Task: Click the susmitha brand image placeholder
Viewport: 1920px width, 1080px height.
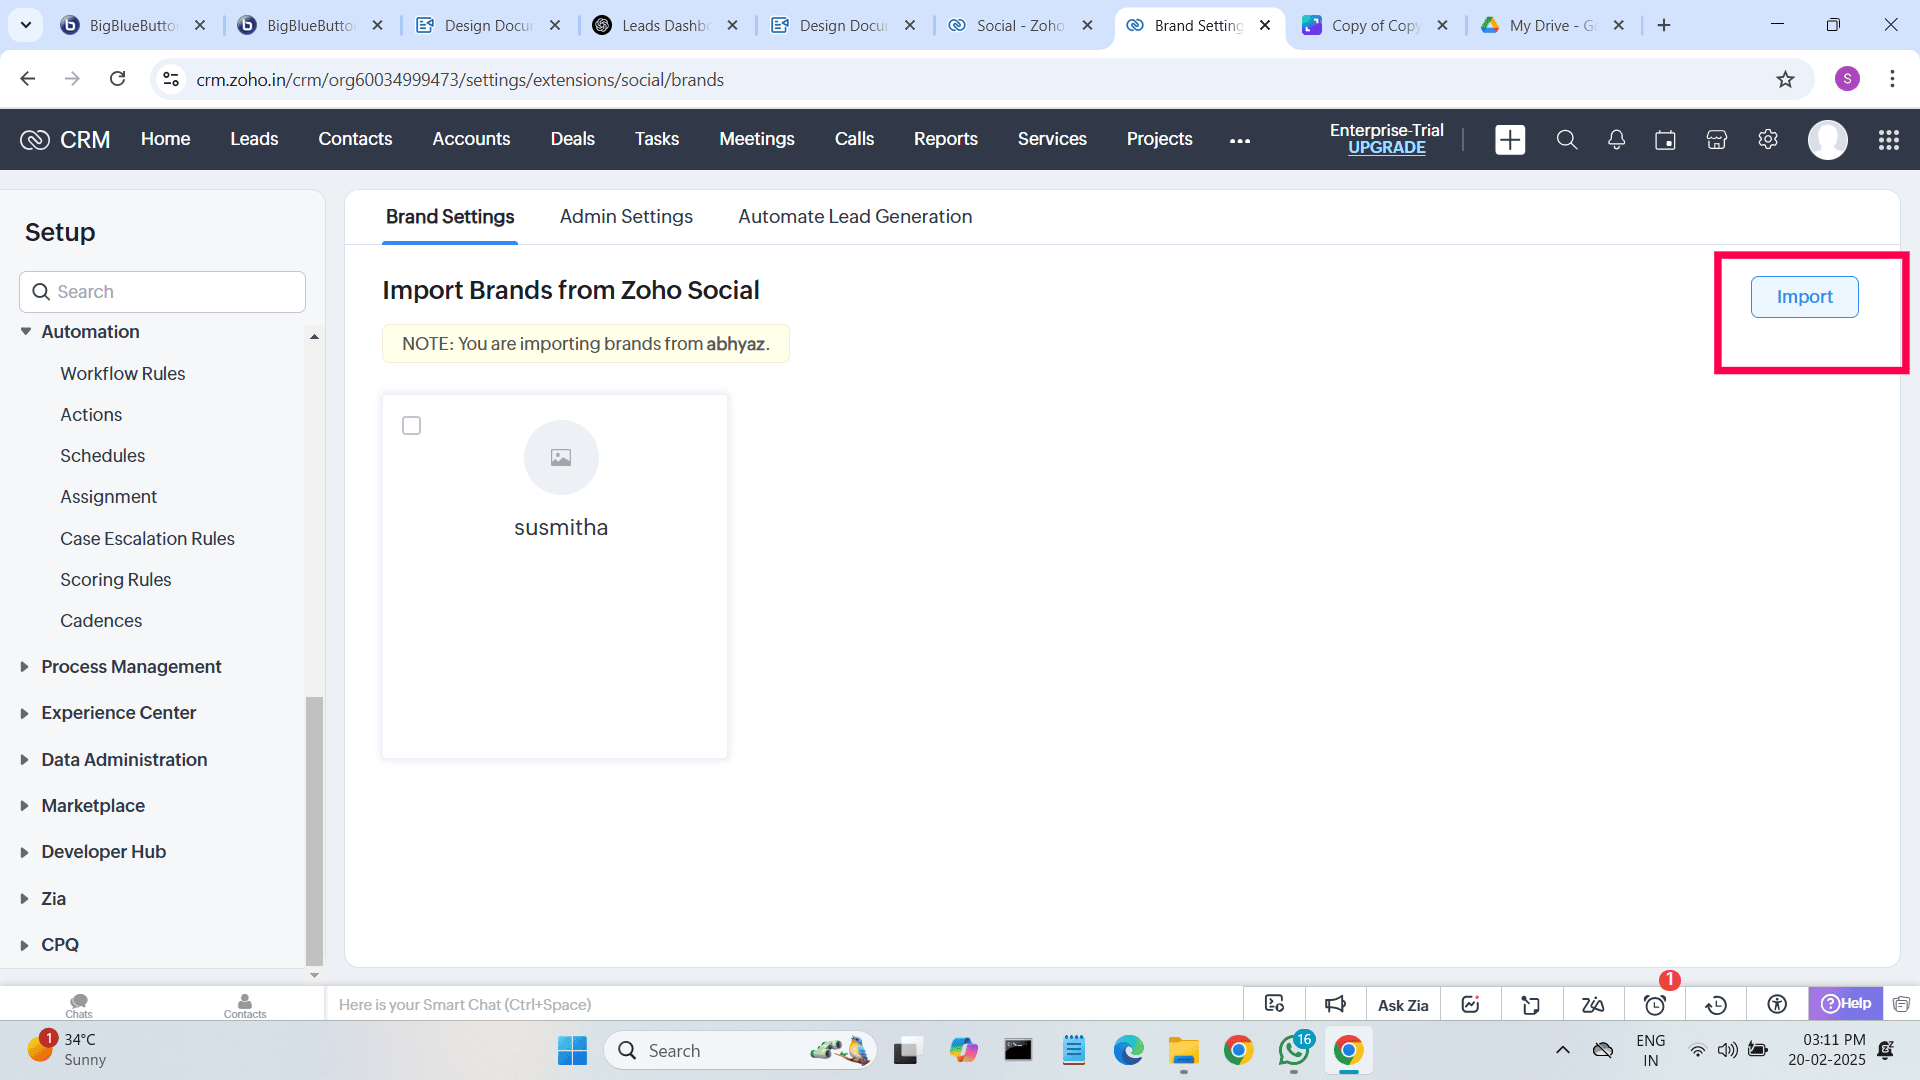Action: coord(561,457)
